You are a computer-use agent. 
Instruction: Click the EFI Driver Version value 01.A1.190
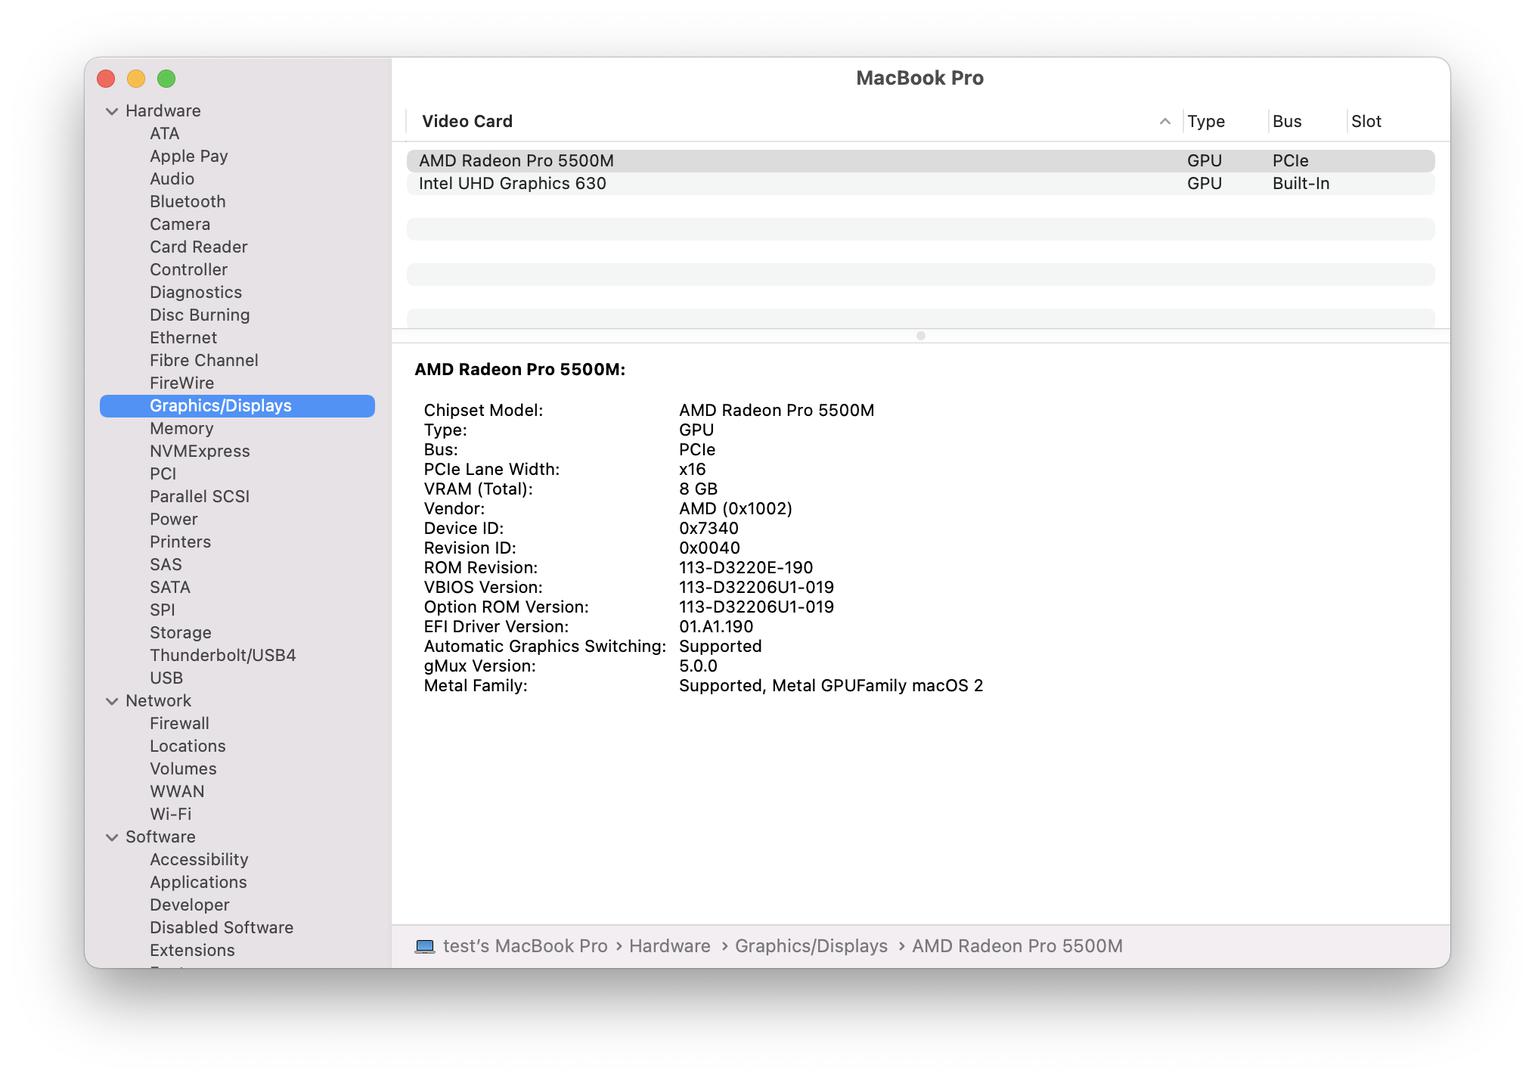tap(716, 626)
